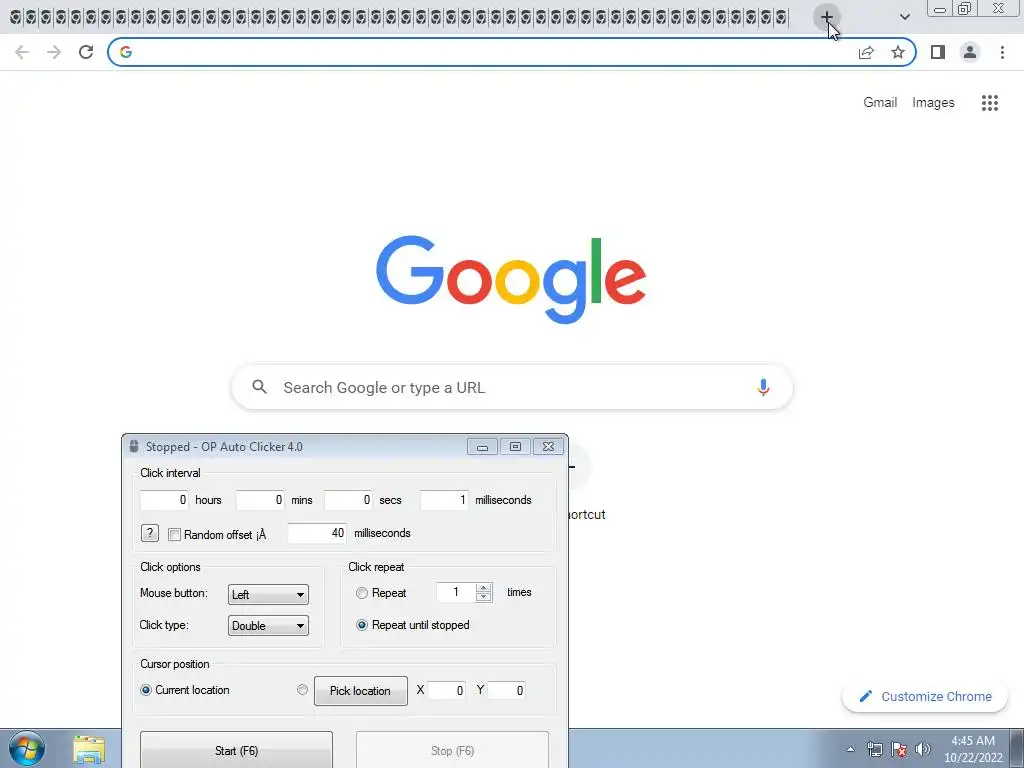The height and width of the screenshot is (768, 1024).
Task: Open a new Chrome tab with plus button
Action: (826, 17)
